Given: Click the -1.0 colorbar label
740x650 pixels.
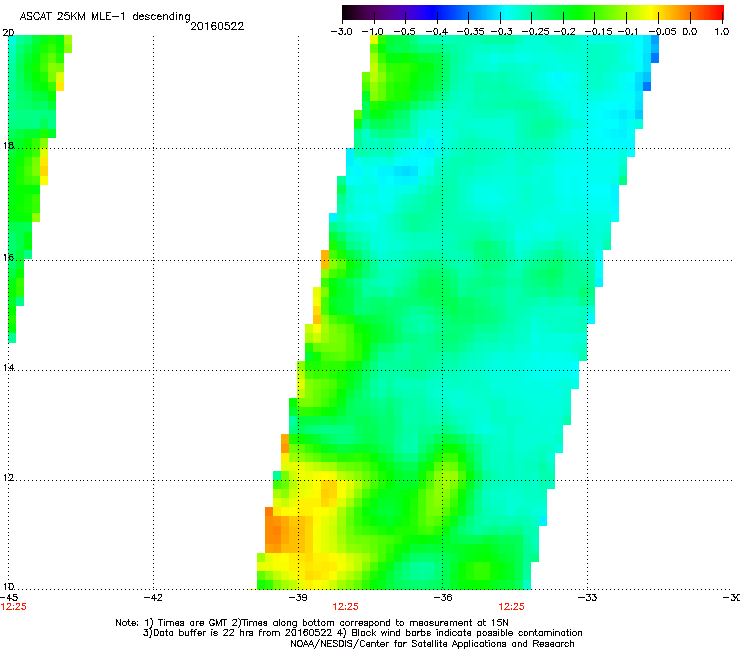Looking at the screenshot, I should coord(372,32).
